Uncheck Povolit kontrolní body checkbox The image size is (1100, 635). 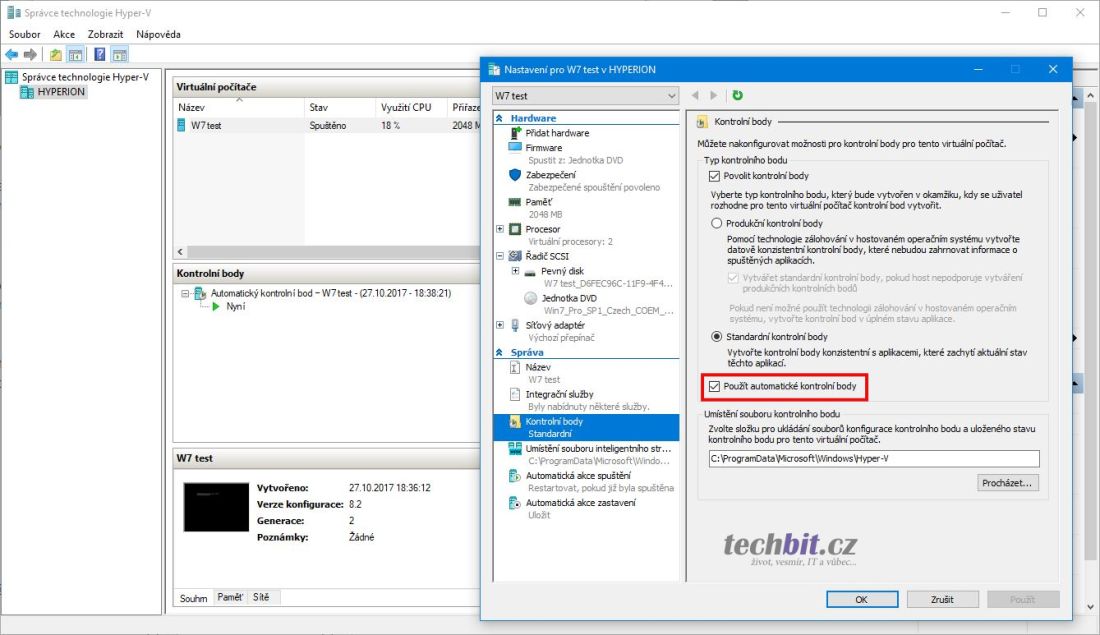(x=714, y=176)
